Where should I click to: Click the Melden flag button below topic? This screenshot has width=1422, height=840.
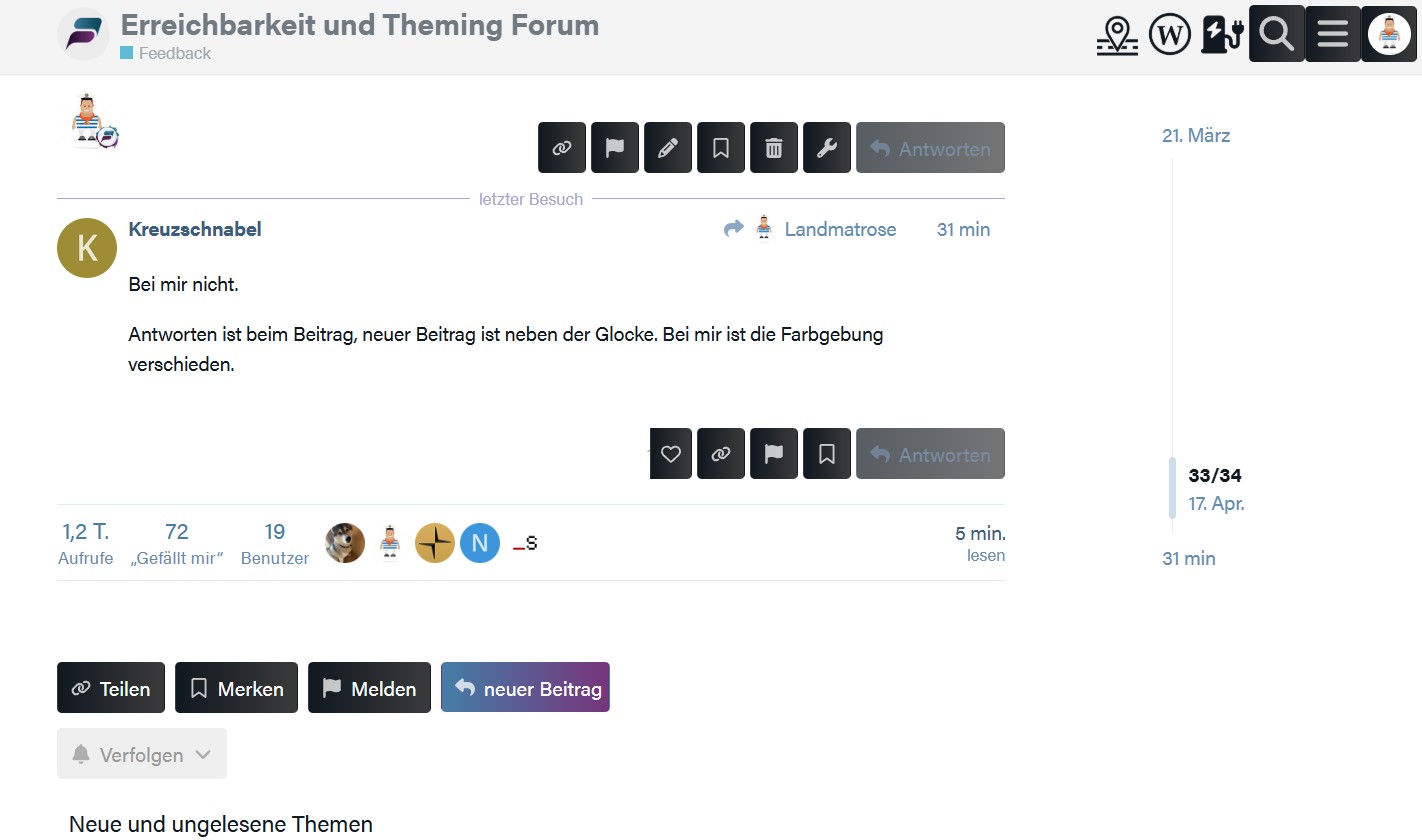tap(369, 688)
